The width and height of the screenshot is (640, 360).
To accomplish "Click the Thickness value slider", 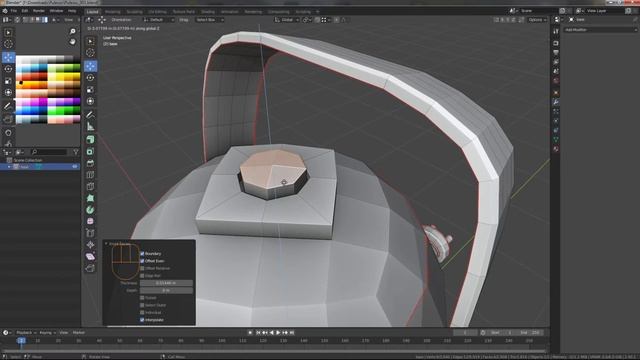I will tap(166, 283).
